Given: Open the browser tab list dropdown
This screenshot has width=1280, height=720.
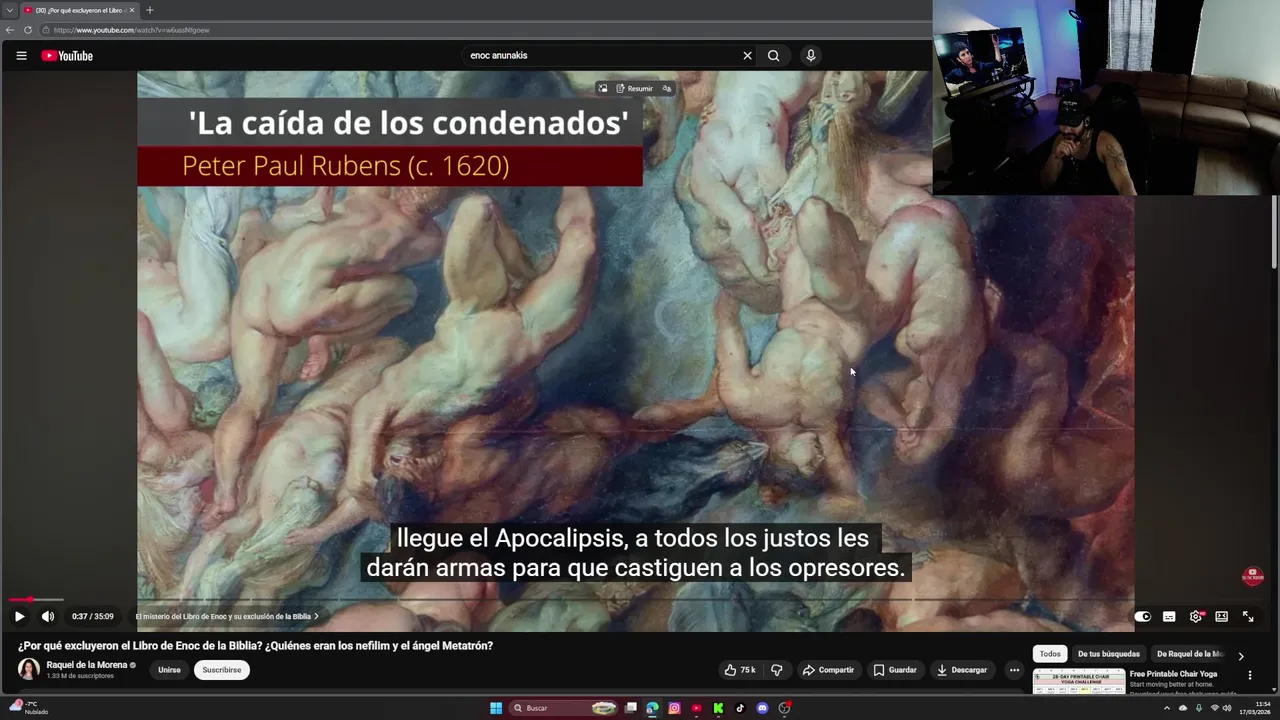Looking at the screenshot, I should (9, 10).
